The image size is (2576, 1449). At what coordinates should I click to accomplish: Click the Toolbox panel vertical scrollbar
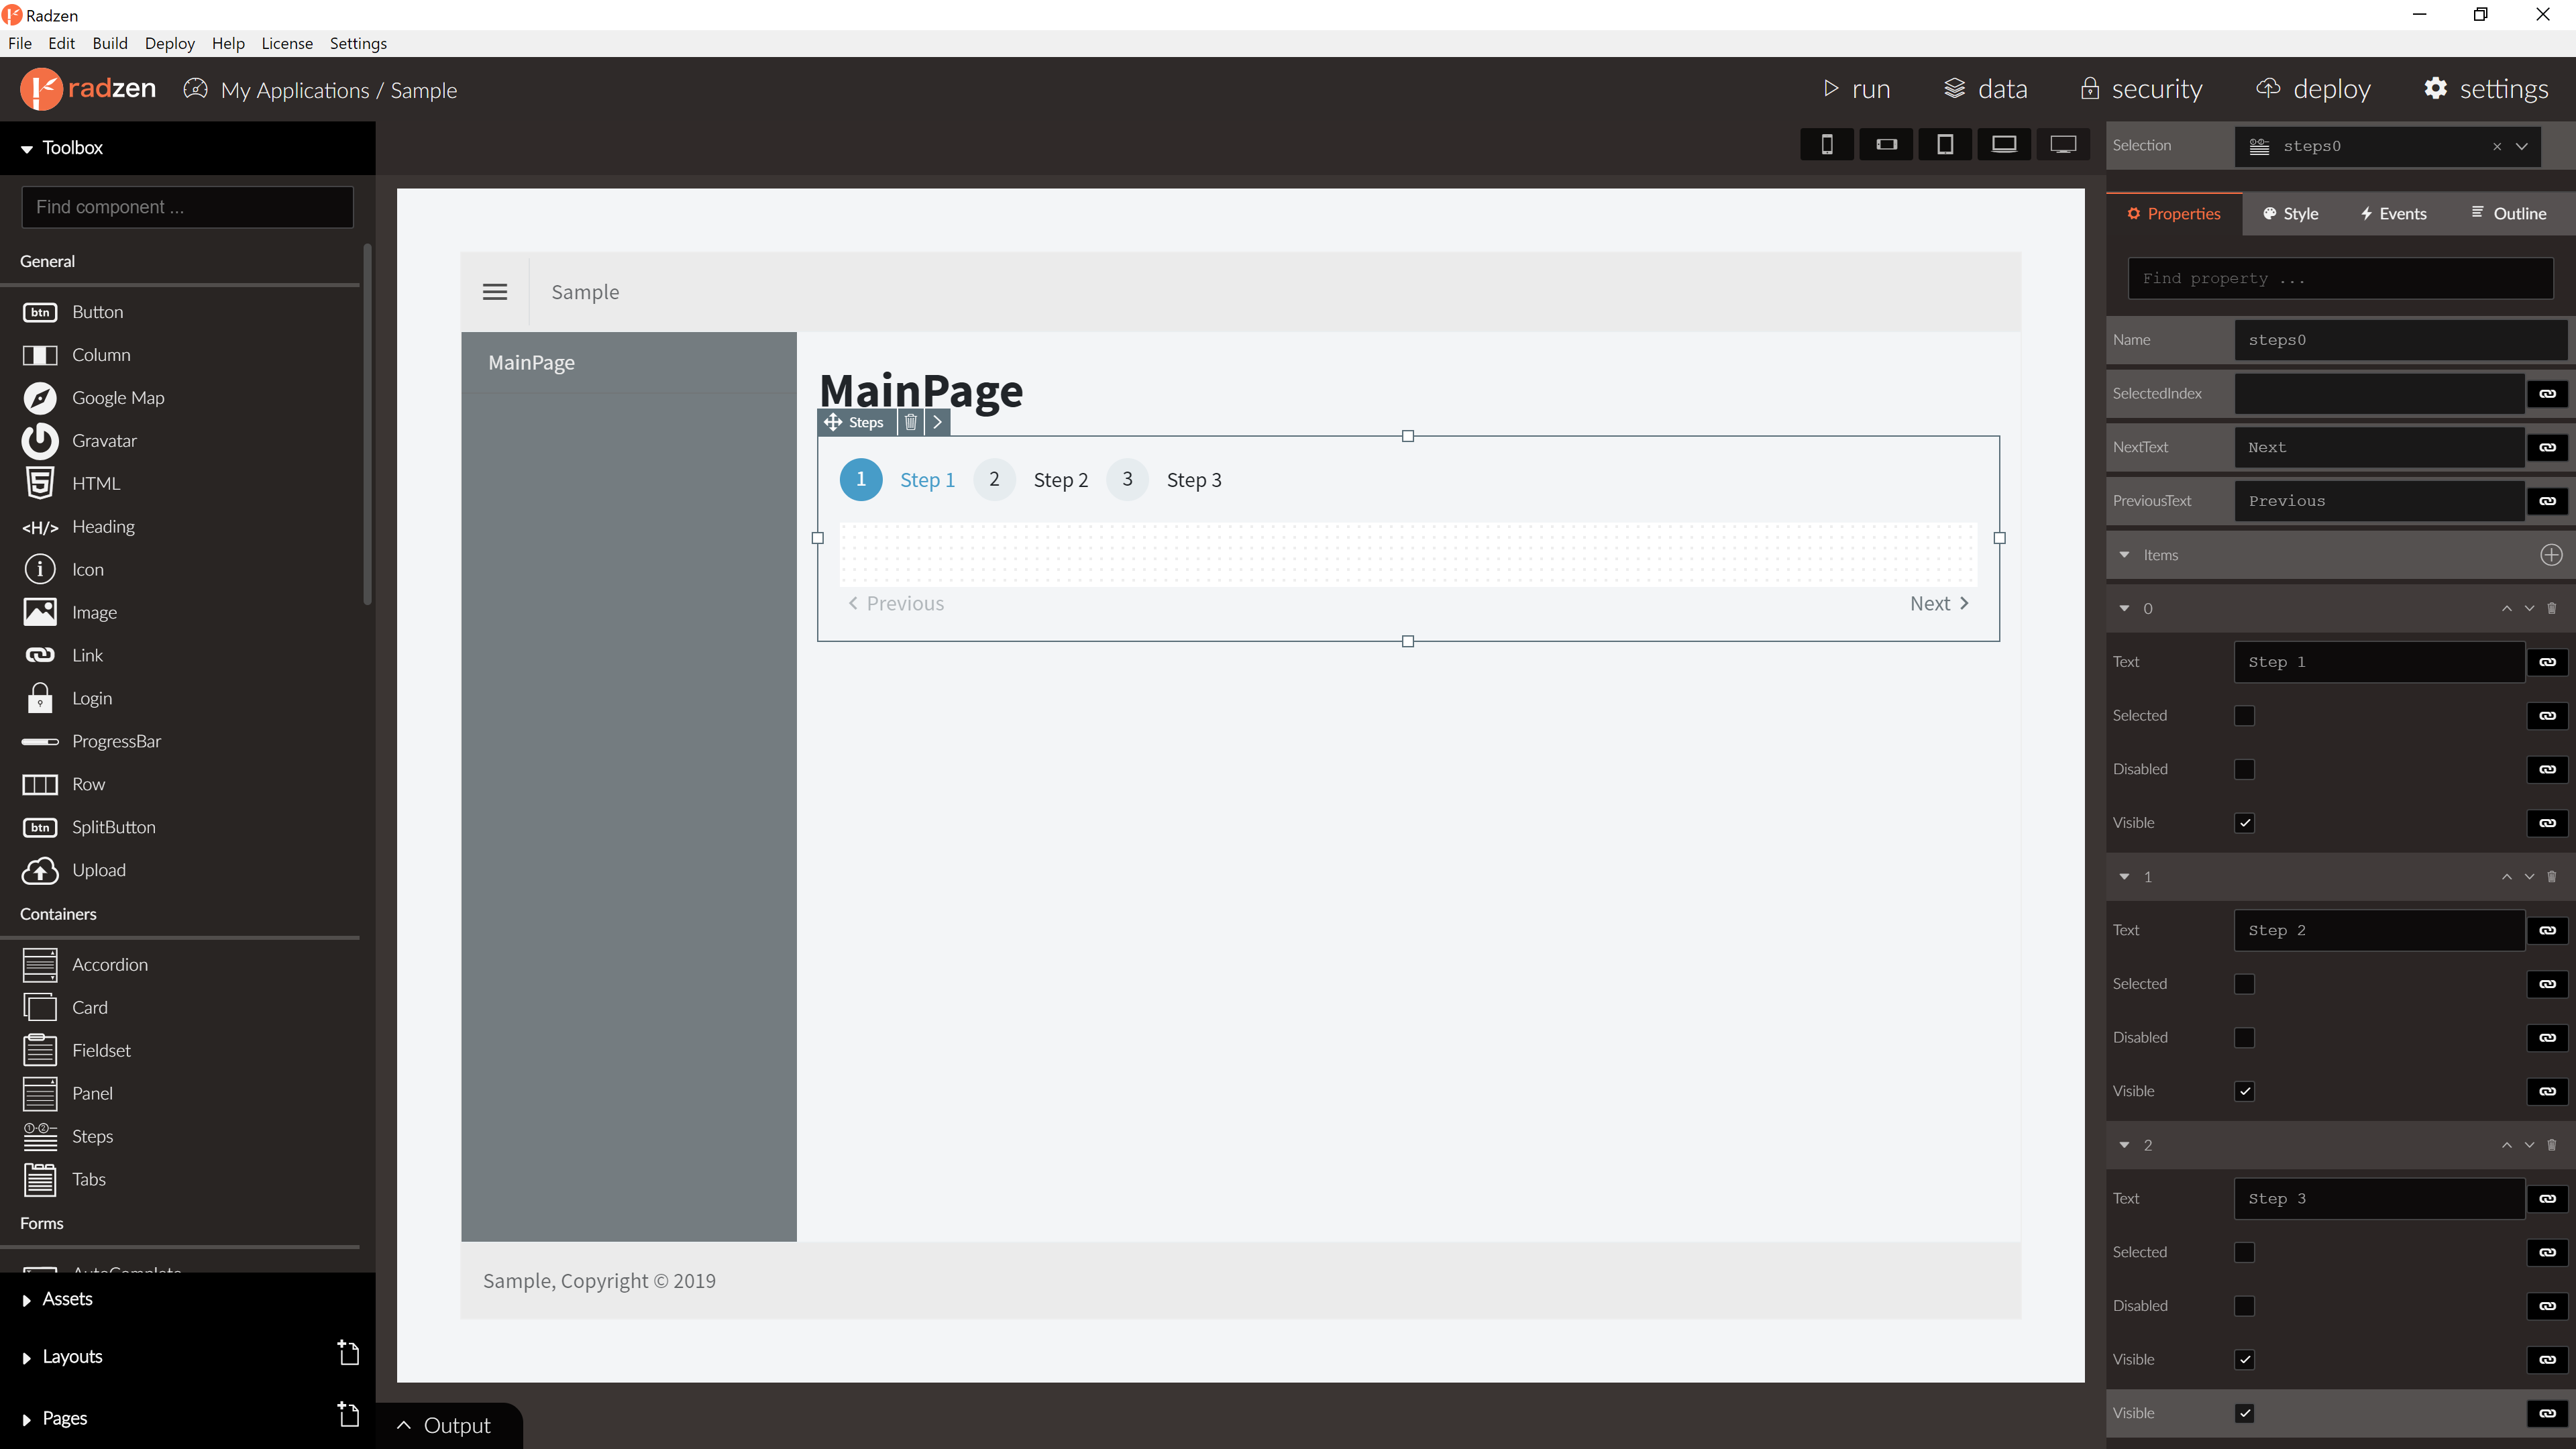coord(367,425)
